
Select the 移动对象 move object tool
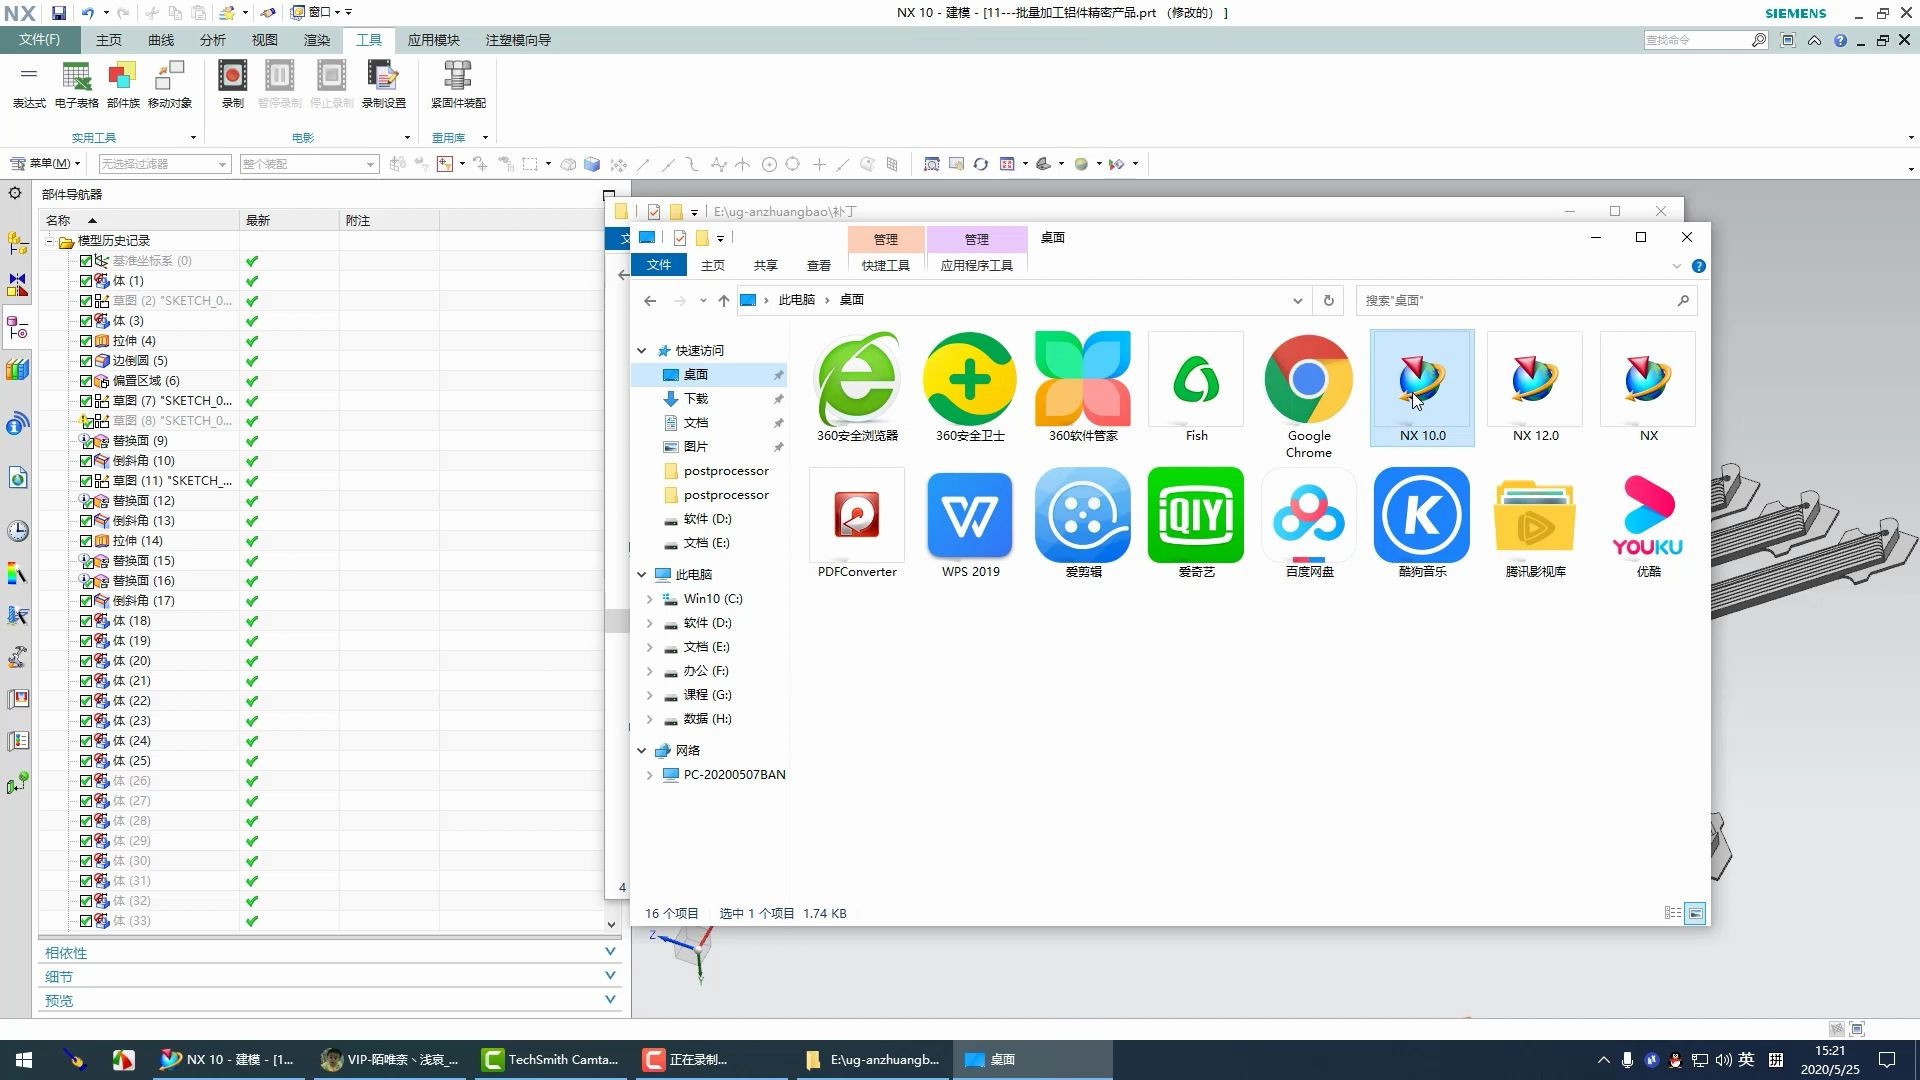(x=170, y=85)
